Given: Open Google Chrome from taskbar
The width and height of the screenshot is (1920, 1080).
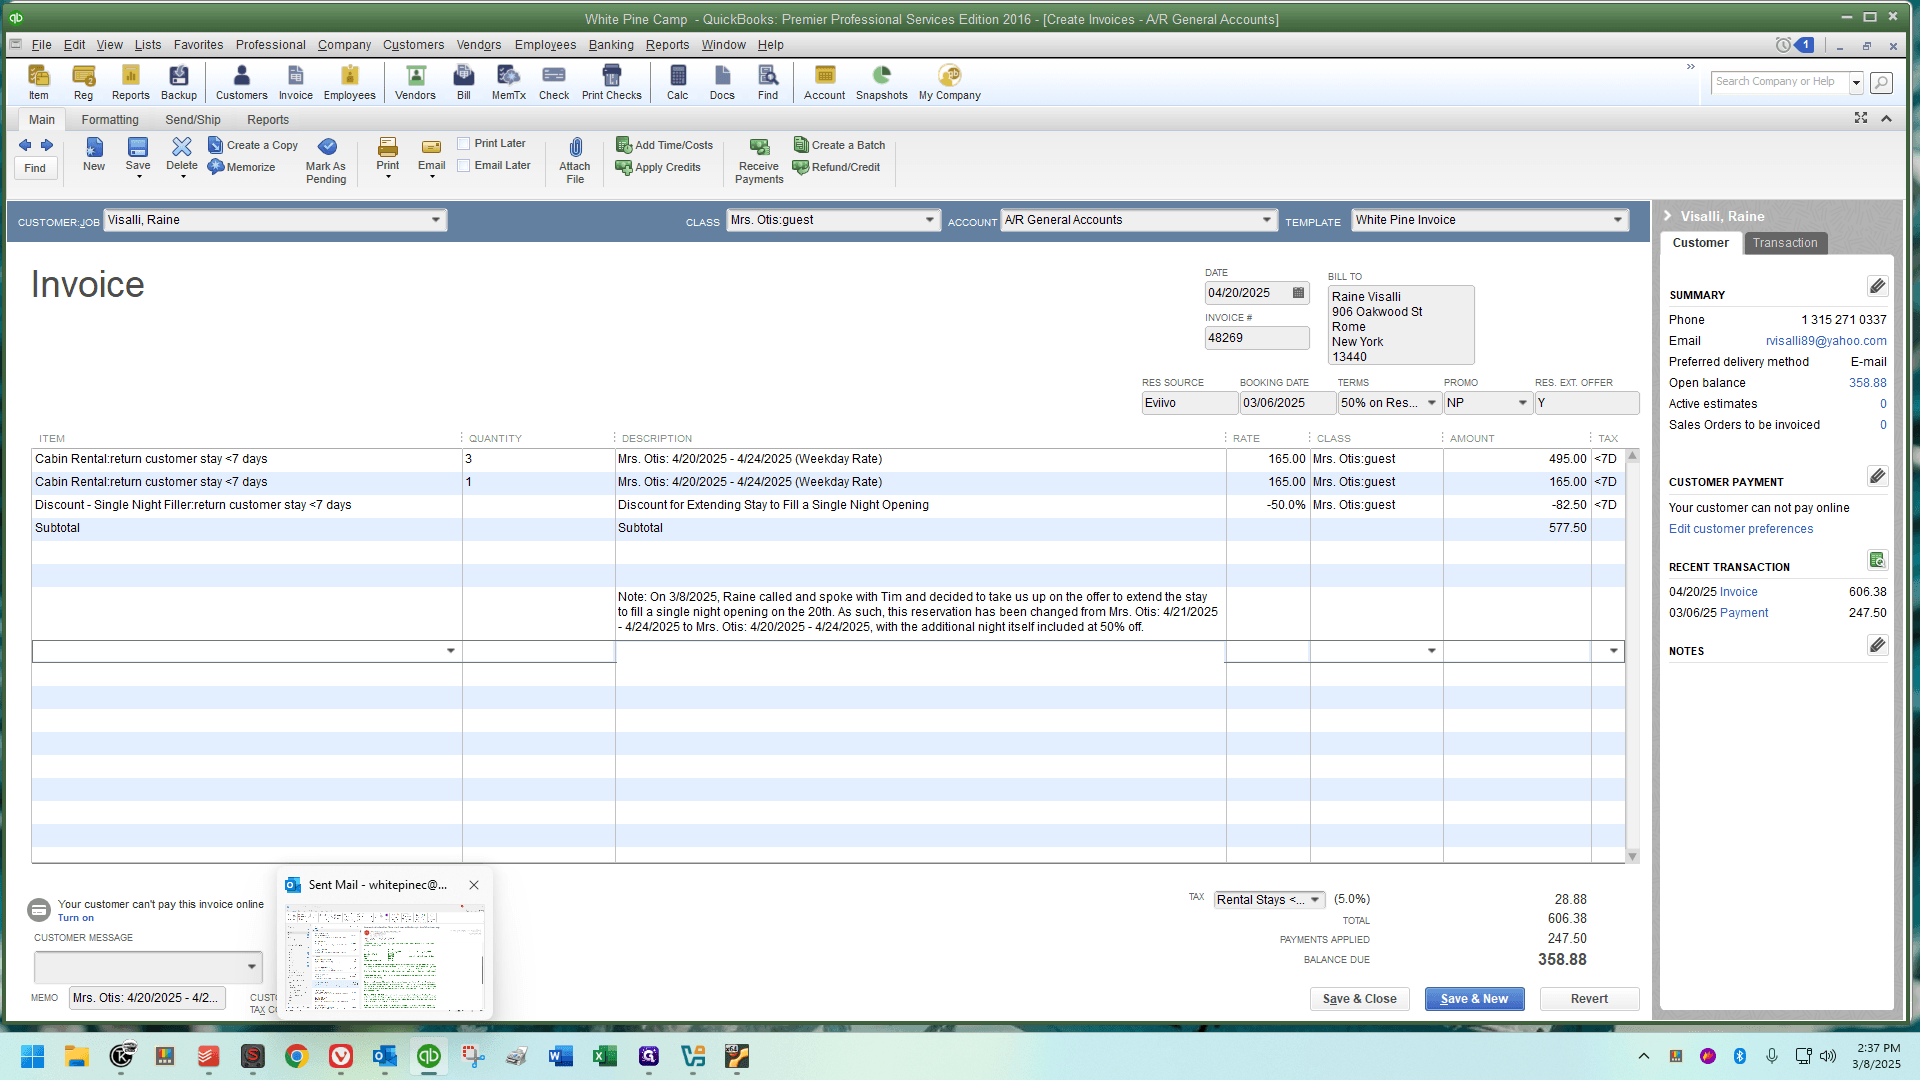Looking at the screenshot, I should pos(297,1056).
